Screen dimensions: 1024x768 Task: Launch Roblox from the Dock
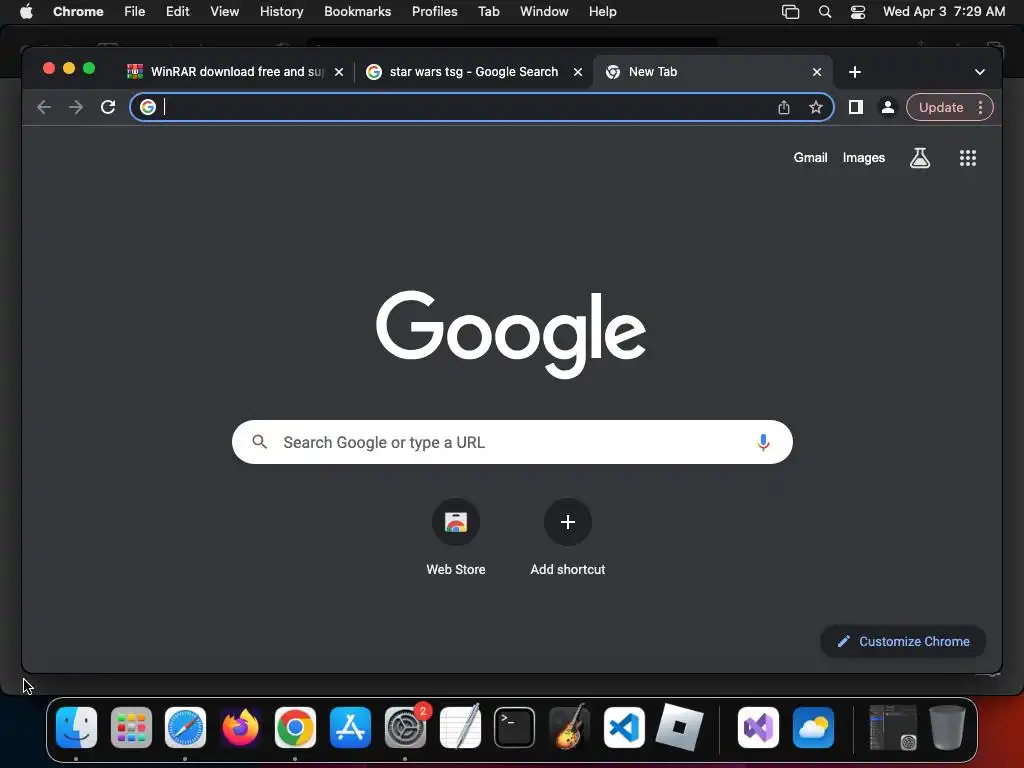pyautogui.click(x=679, y=728)
